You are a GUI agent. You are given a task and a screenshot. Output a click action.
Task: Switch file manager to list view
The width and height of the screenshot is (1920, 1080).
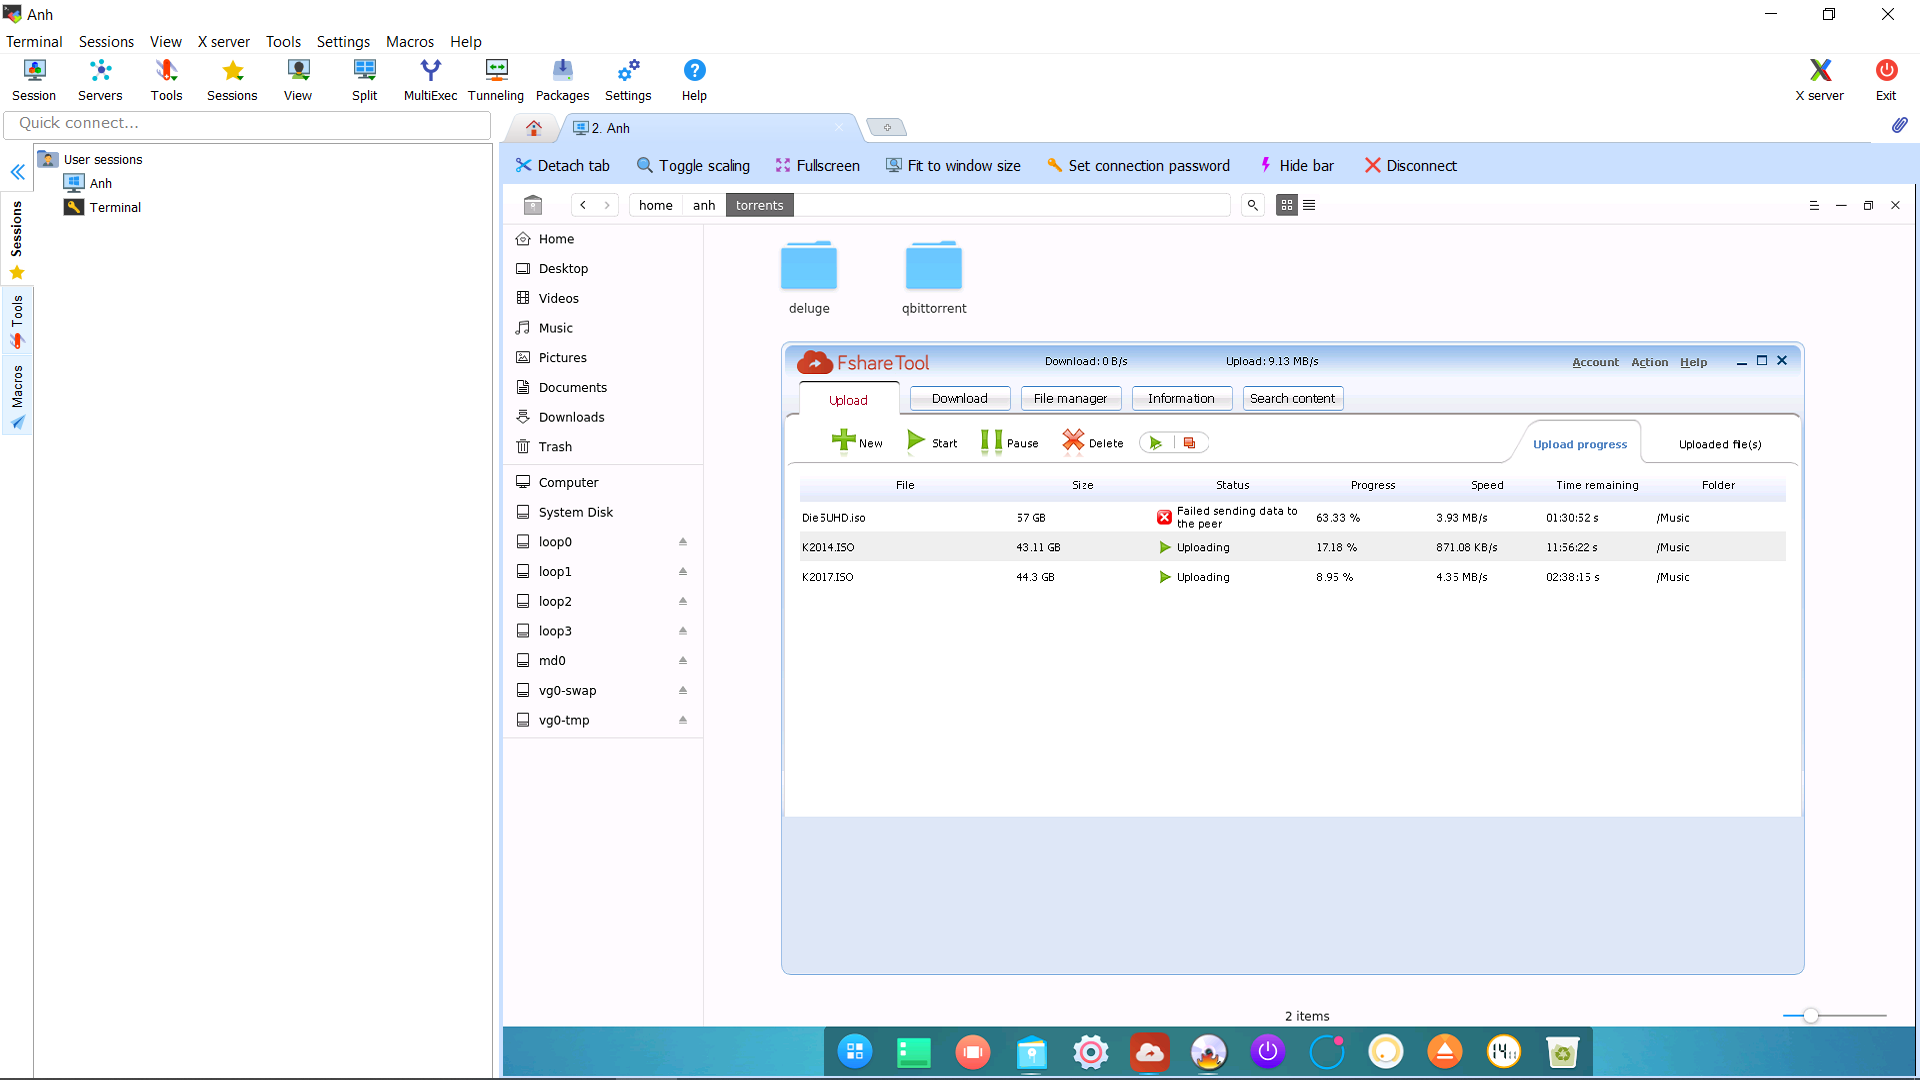1309,205
